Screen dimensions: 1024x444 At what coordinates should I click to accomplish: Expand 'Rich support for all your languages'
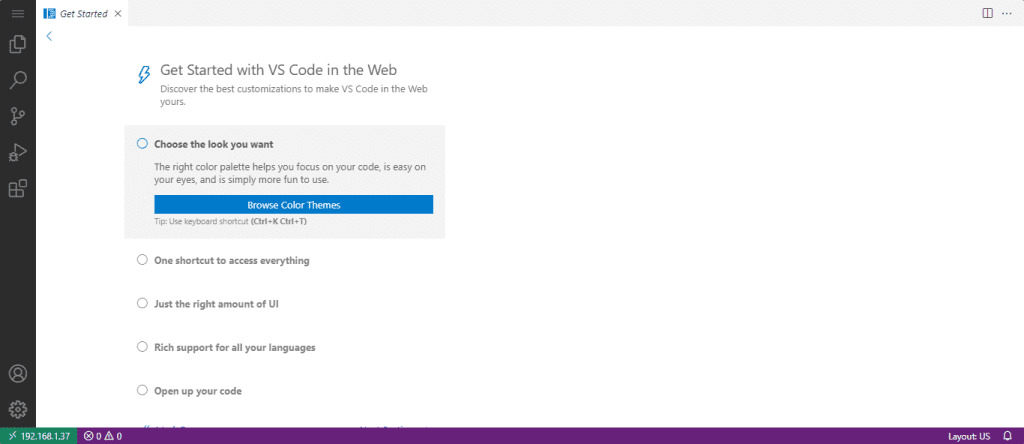236,347
